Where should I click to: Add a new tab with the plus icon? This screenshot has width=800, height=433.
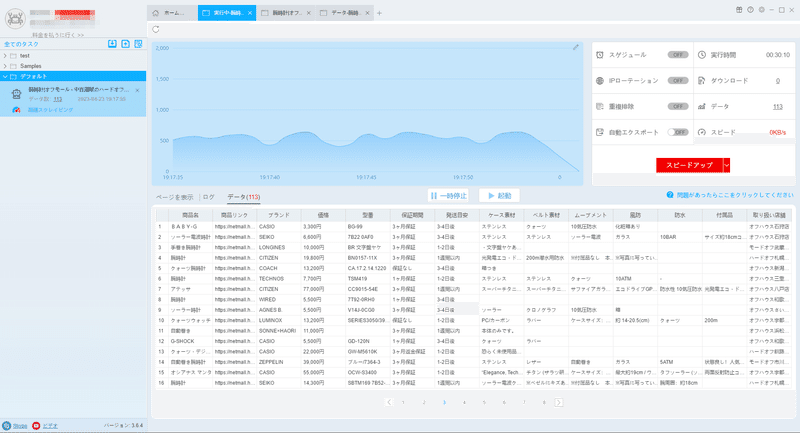point(379,13)
